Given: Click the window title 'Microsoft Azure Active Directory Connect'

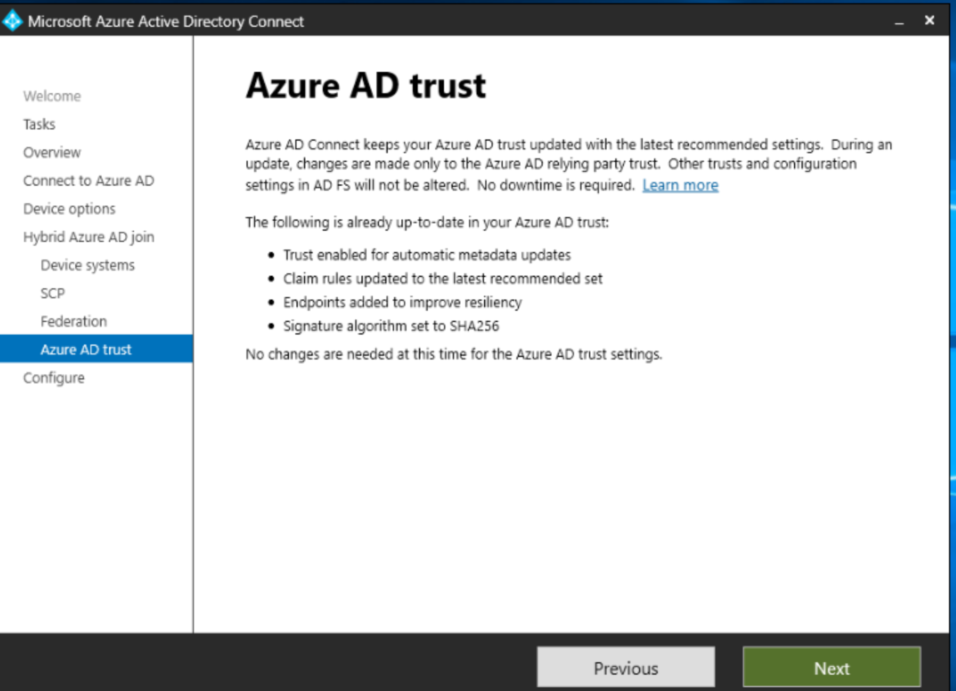Looking at the screenshot, I should pos(166,21).
